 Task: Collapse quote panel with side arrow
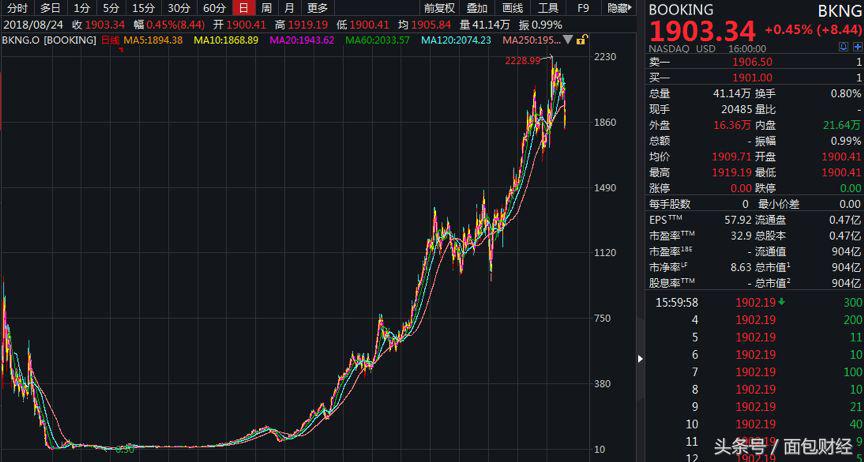(640, 359)
